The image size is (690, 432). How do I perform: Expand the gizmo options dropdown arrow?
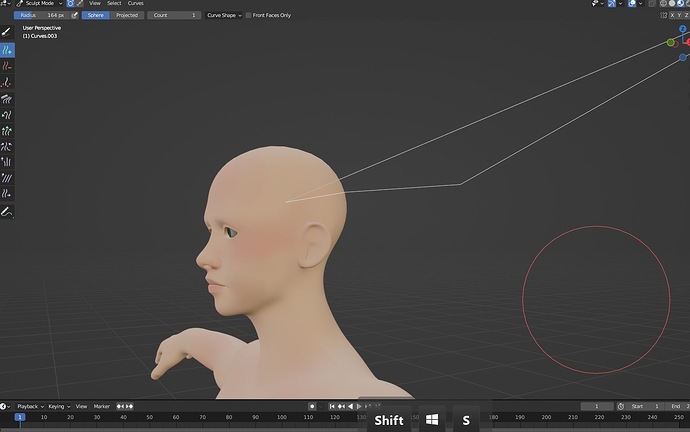click(x=620, y=4)
